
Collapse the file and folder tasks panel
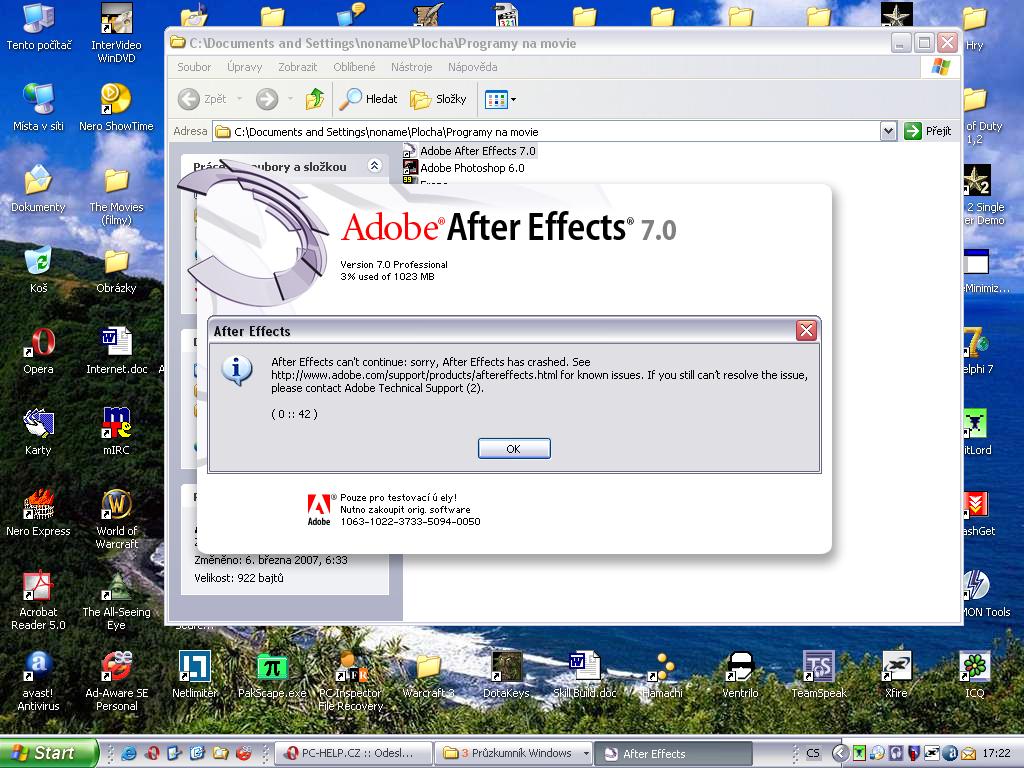pyautogui.click(x=374, y=166)
